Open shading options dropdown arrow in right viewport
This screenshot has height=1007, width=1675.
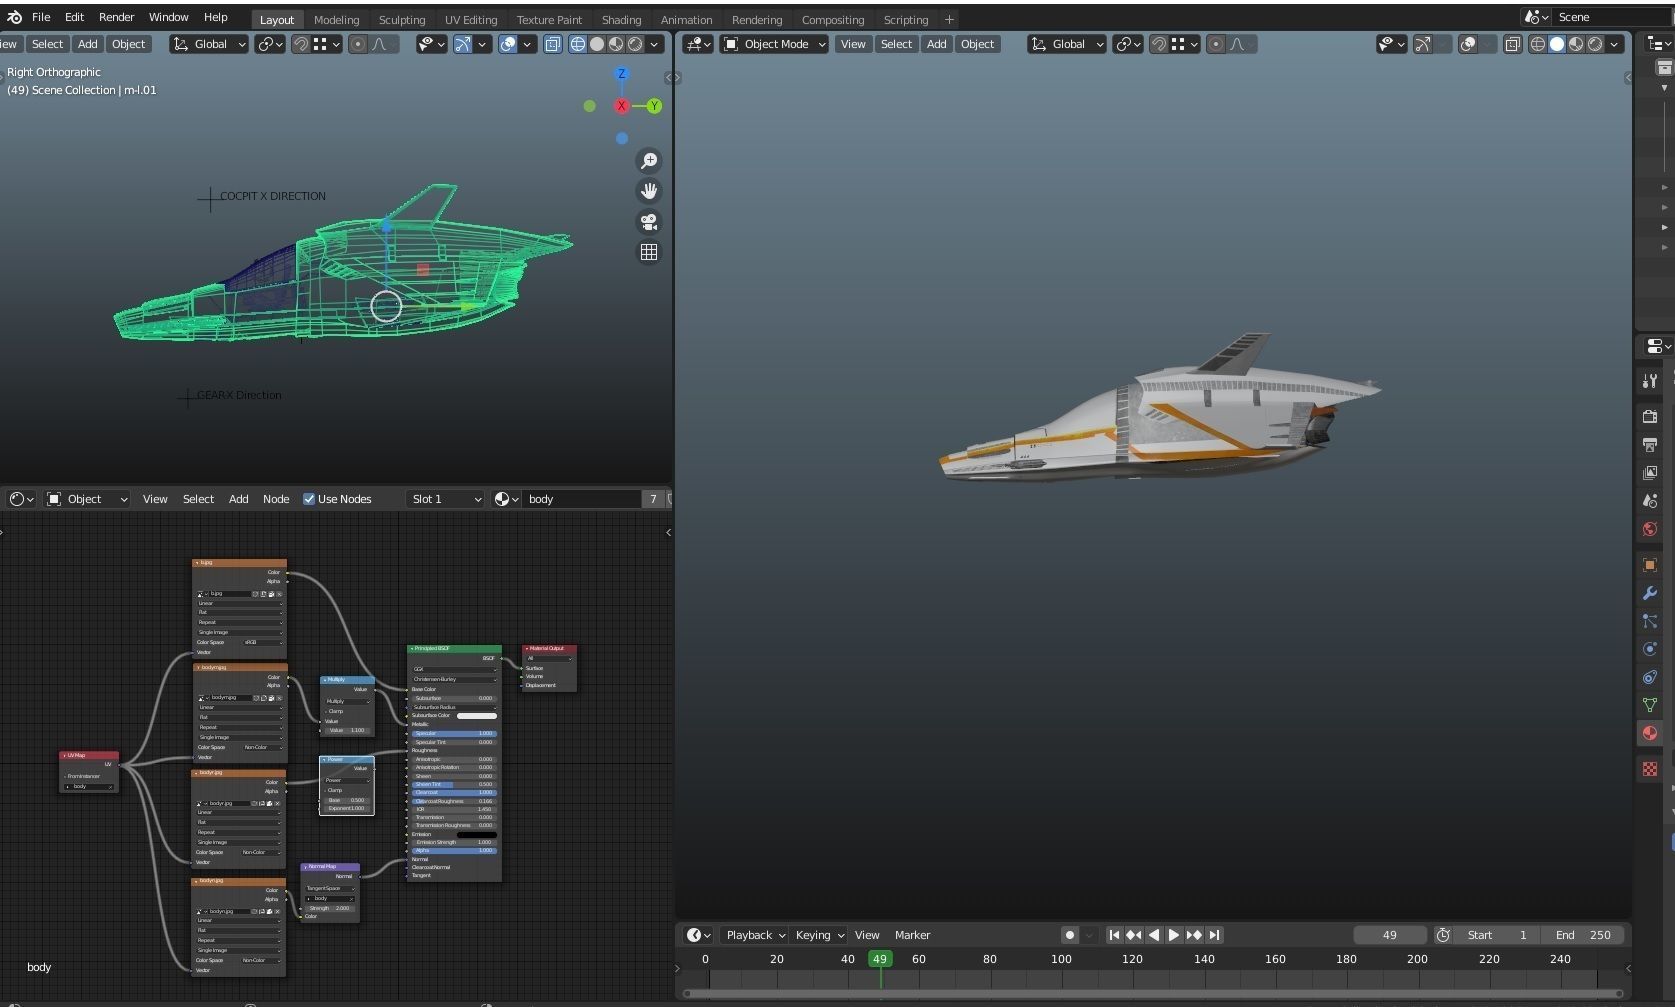pyautogui.click(x=1615, y=44)
